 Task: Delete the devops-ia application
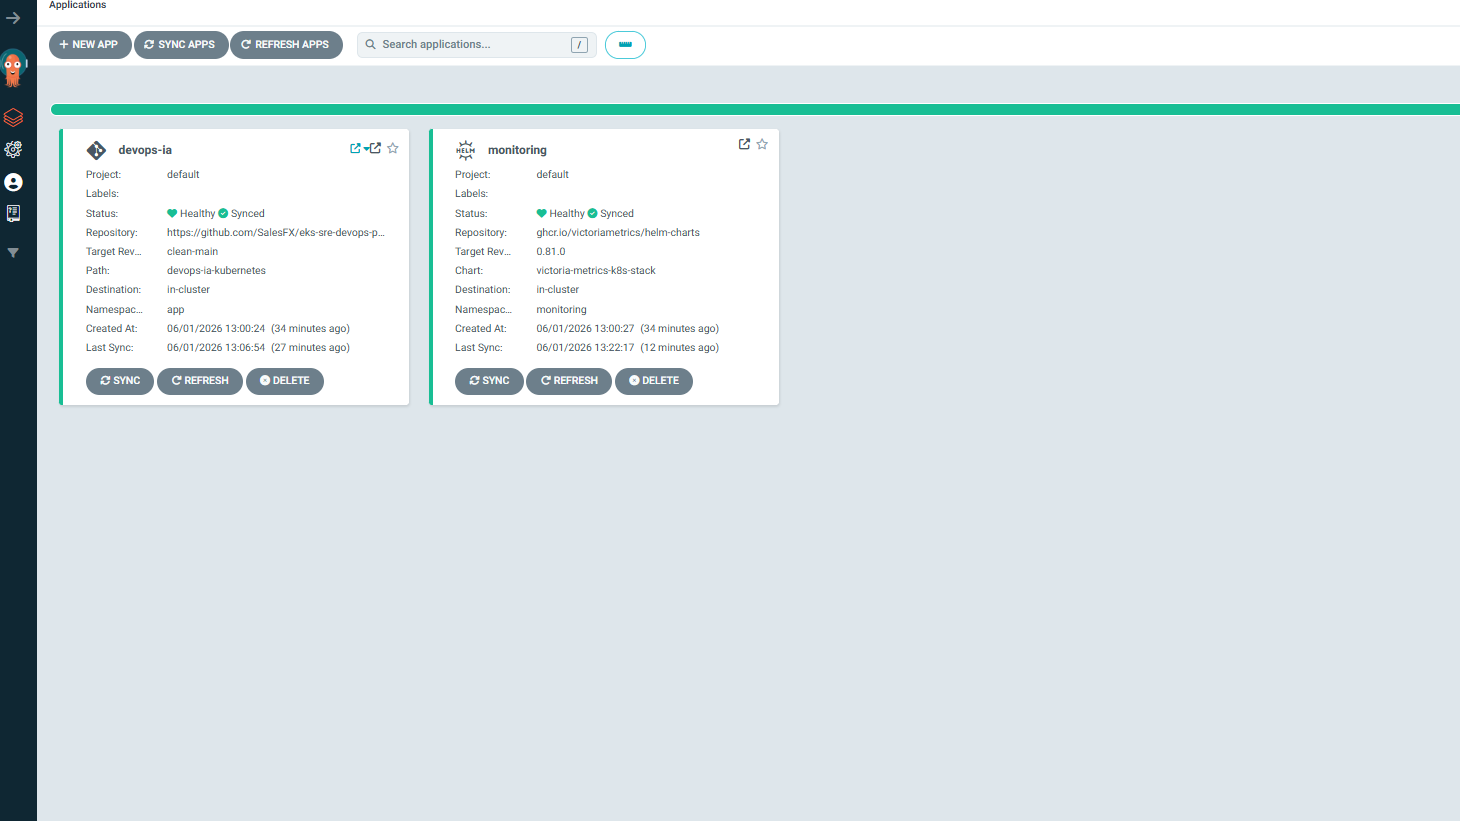coord(285,381)
